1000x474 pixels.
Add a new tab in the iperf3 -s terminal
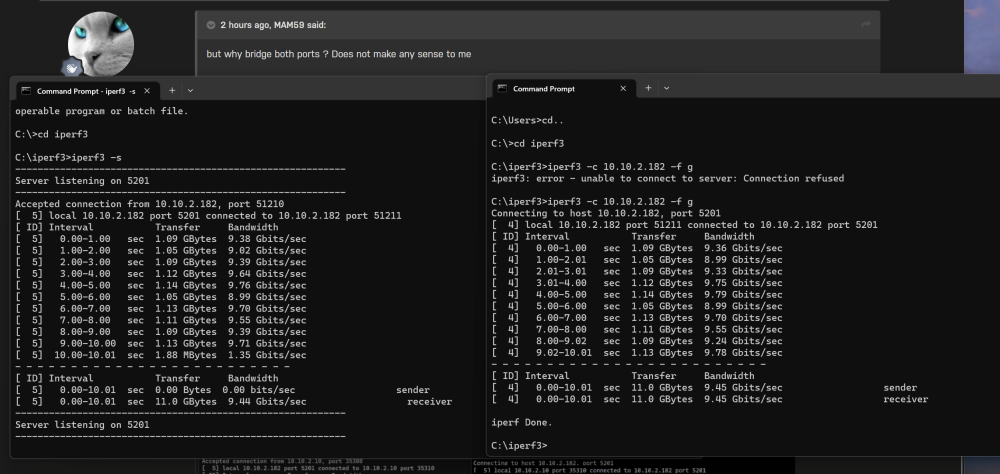click(172, 91)
